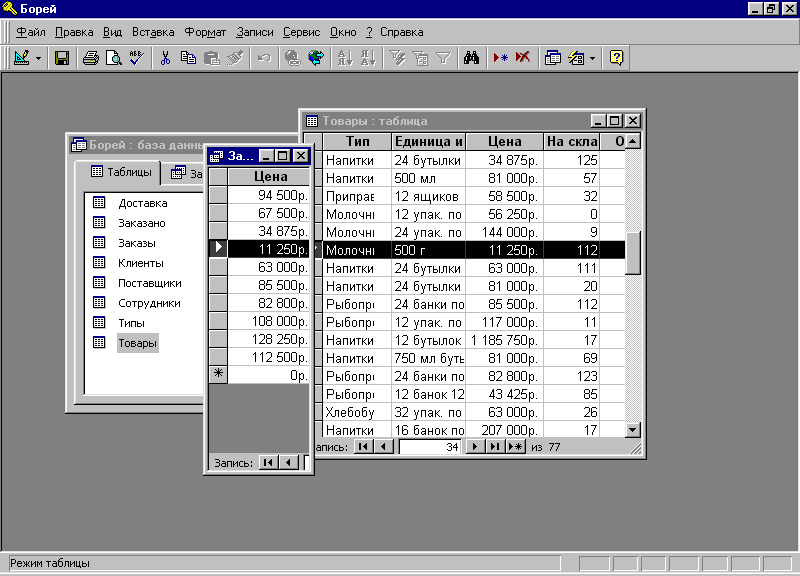This screenshot has height=576, width=800.
Task: Click the record number field showing 34
Action: point(429,446)
